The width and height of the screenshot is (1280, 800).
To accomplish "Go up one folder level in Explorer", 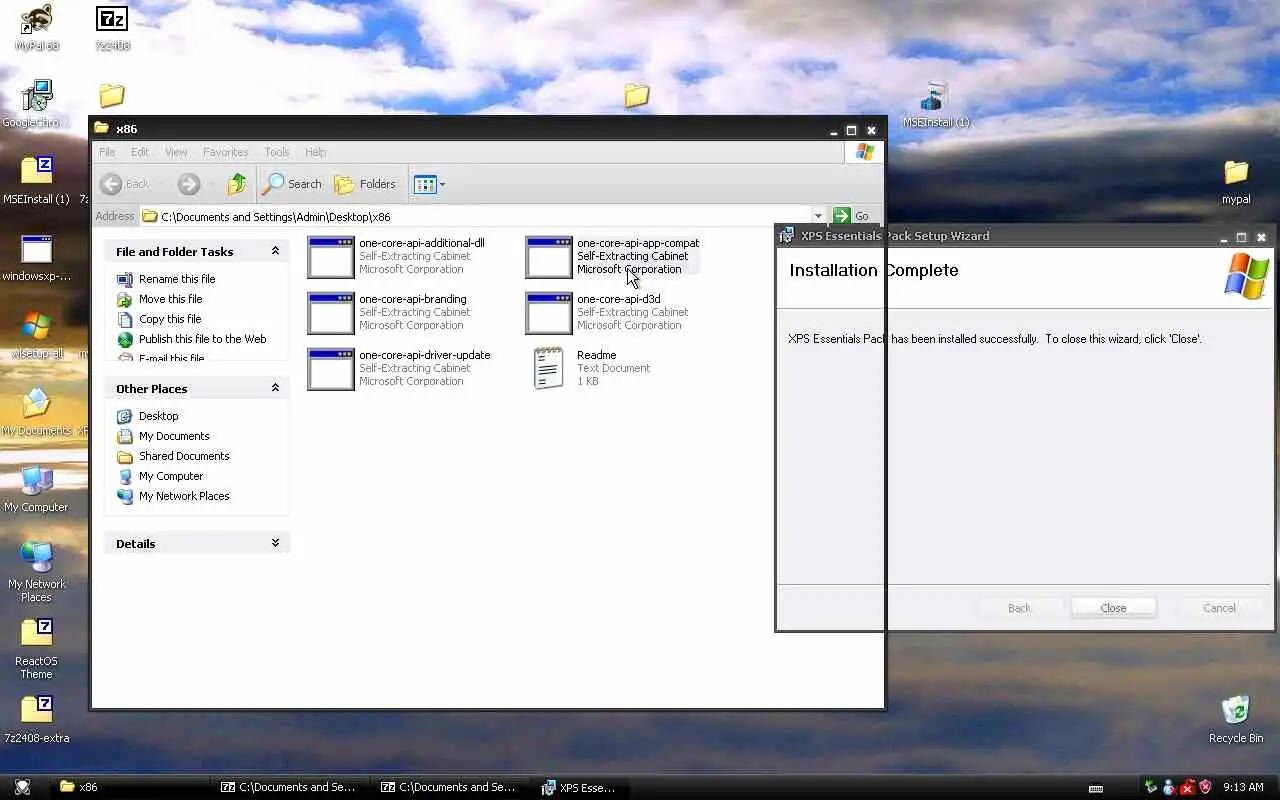I will (237, 184).
